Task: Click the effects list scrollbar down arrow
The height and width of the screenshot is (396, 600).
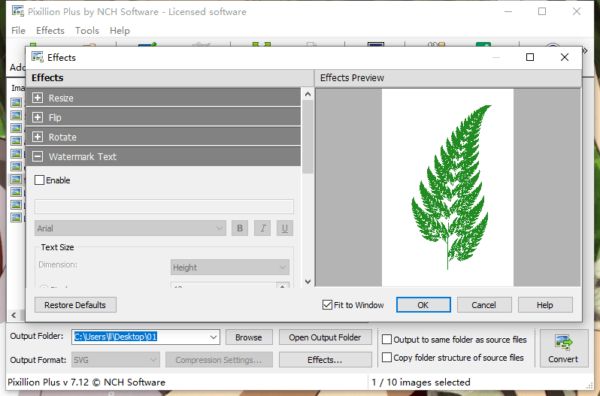Action: [308, 282]
